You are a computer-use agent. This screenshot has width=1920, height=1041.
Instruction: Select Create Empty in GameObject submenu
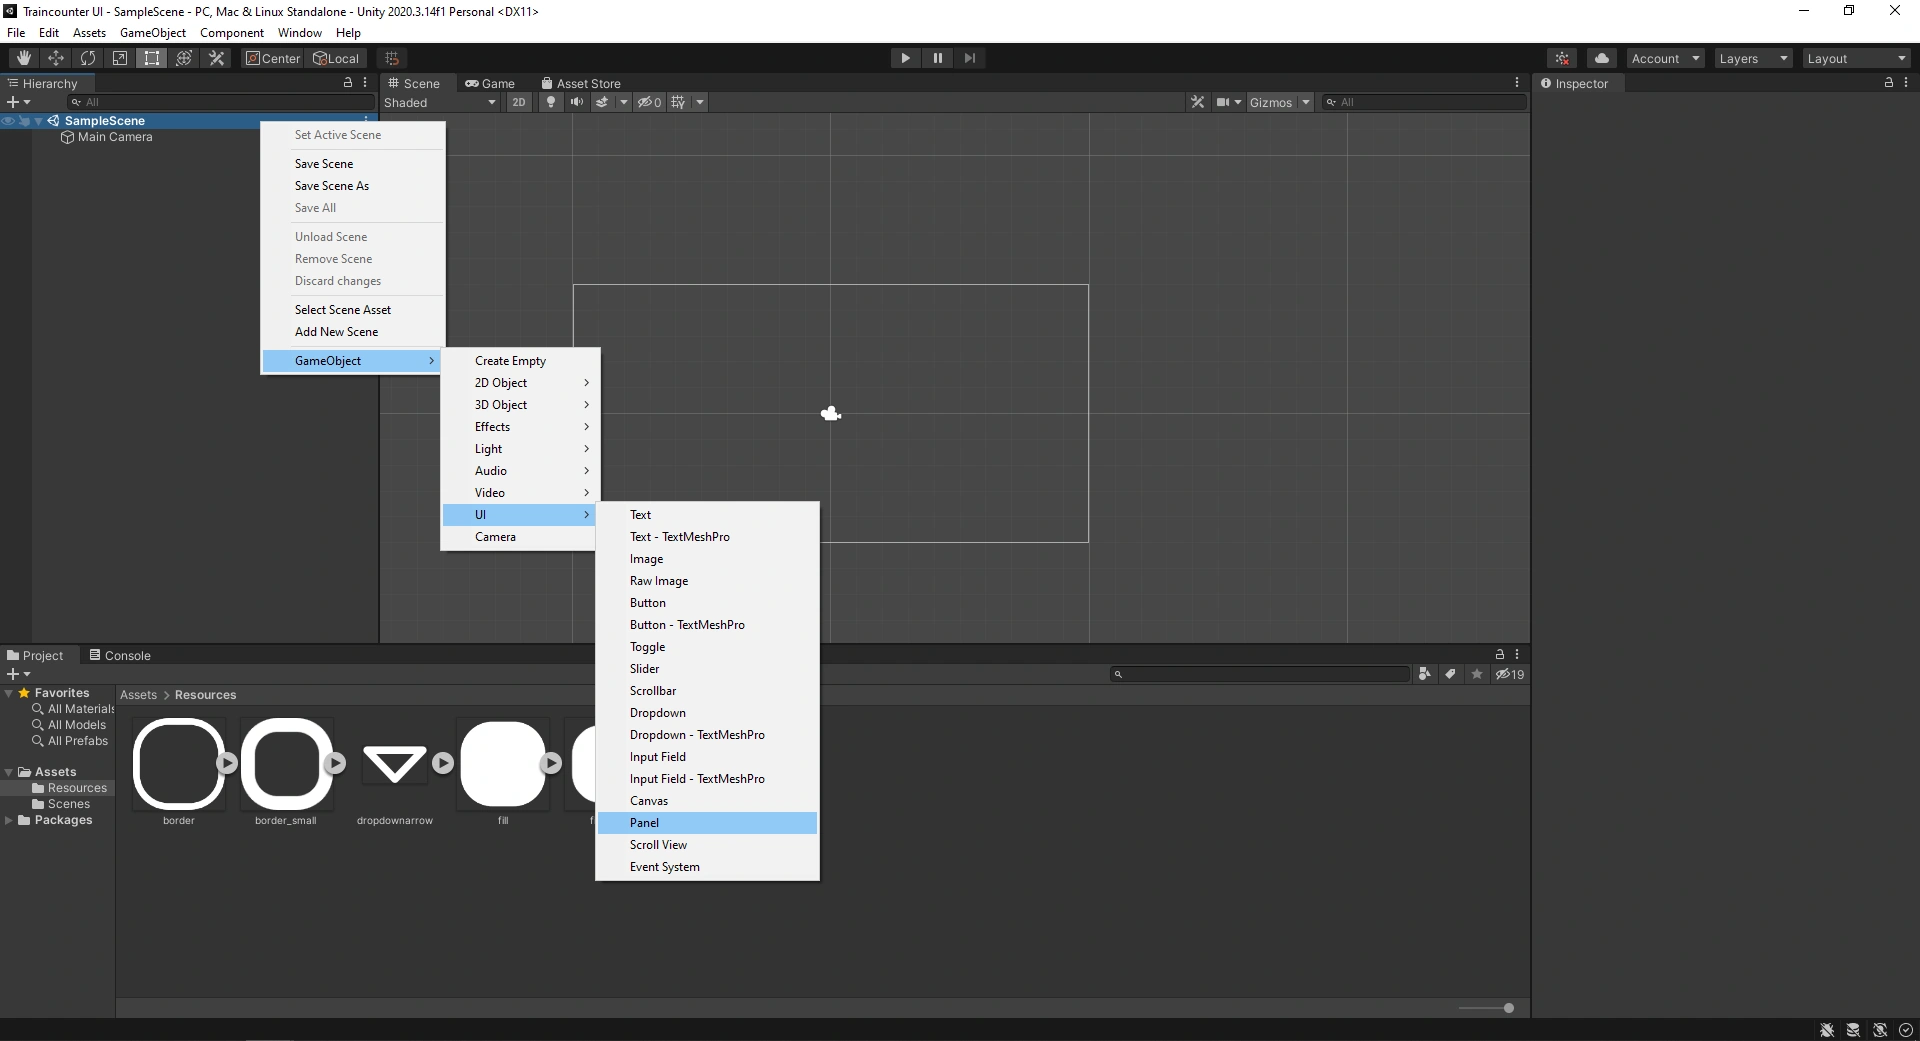tap(520, 361)
